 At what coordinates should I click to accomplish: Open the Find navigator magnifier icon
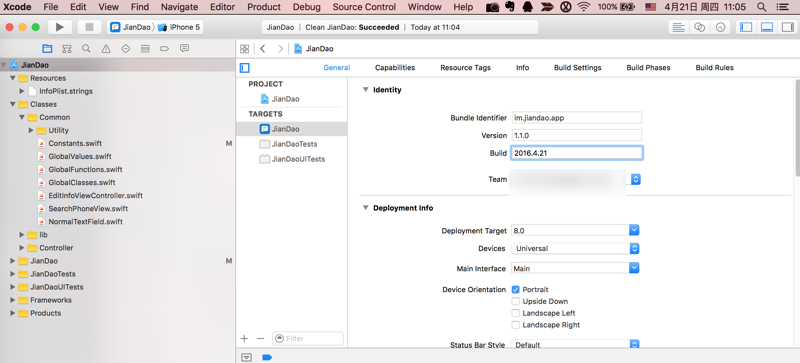[x=86, y=49]
